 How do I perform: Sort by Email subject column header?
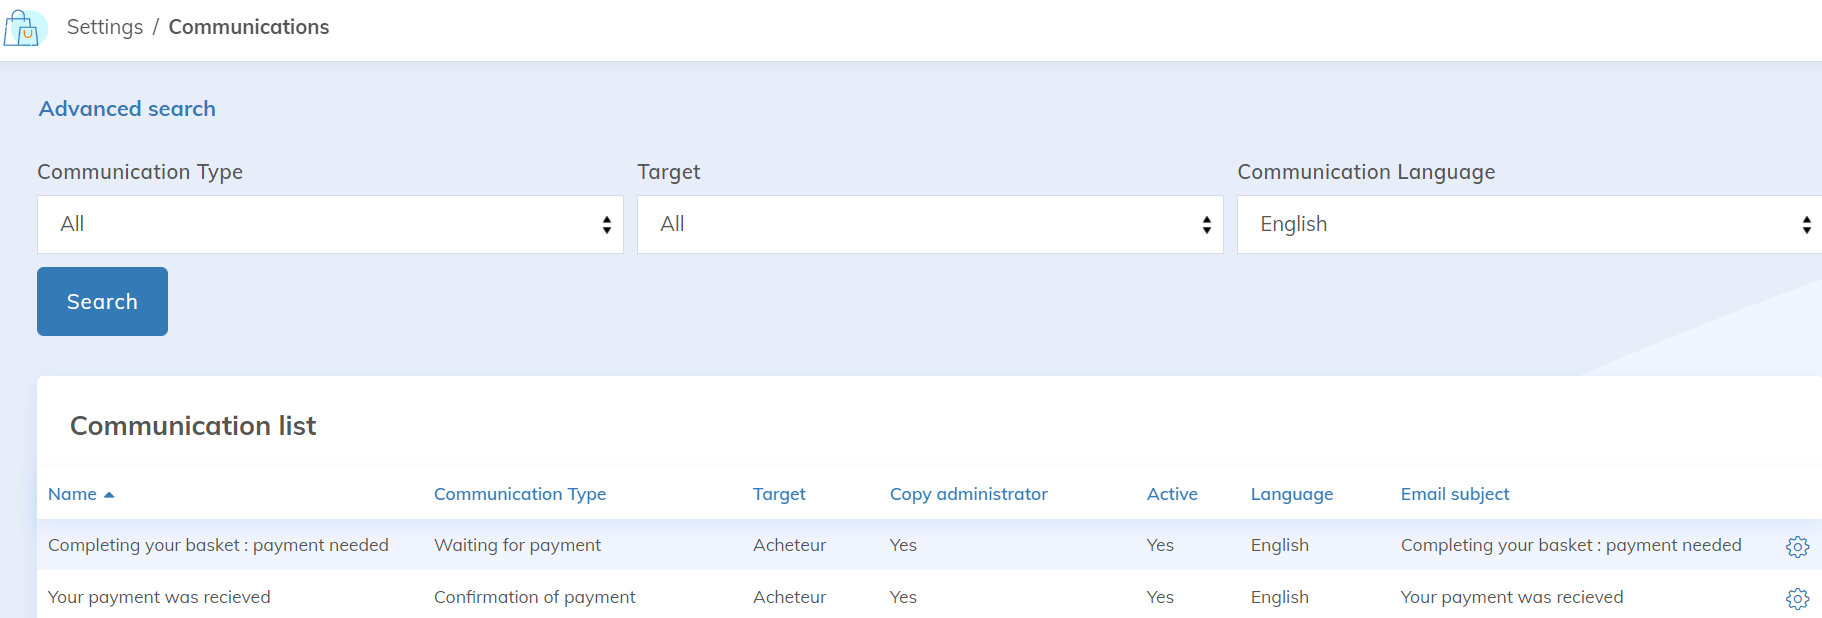click(x=1454, y=494)
